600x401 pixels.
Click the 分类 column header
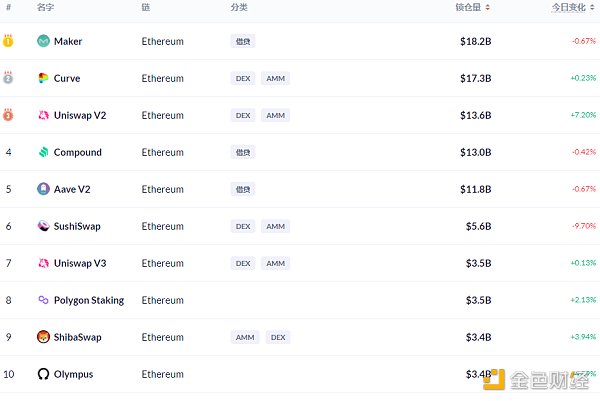238,7
